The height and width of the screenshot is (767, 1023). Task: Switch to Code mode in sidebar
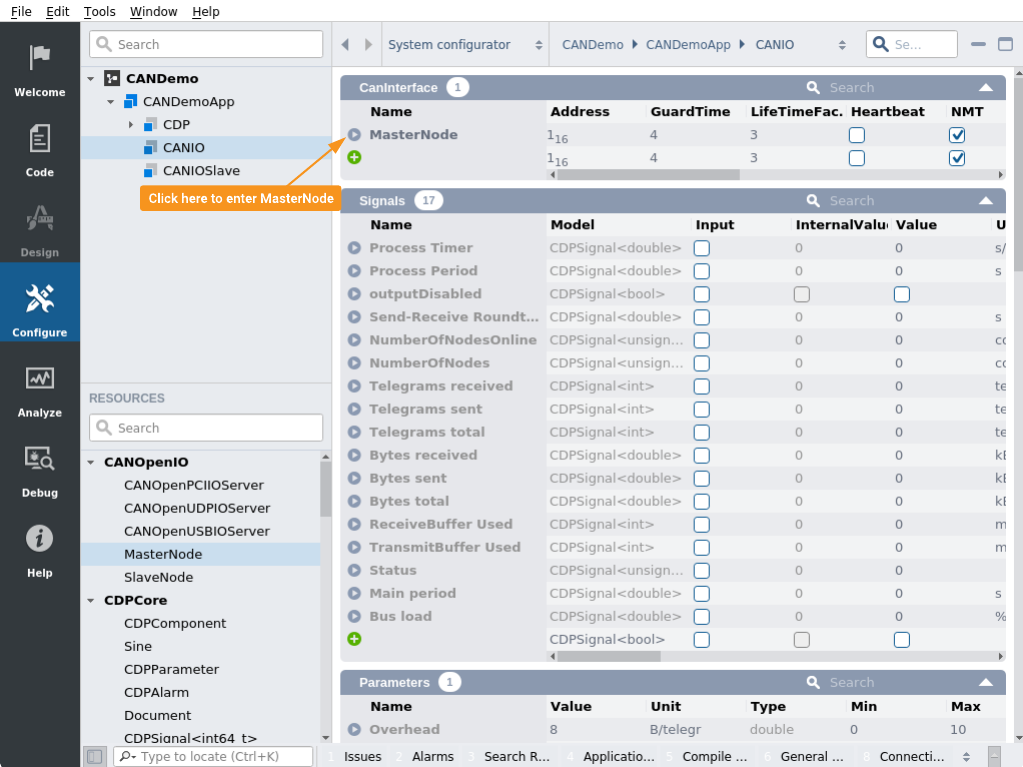pos(40,150)
